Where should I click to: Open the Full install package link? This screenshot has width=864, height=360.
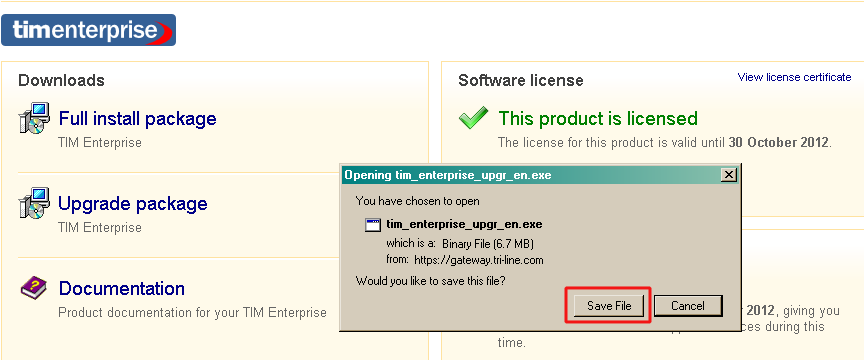click(x=137, y=119)
